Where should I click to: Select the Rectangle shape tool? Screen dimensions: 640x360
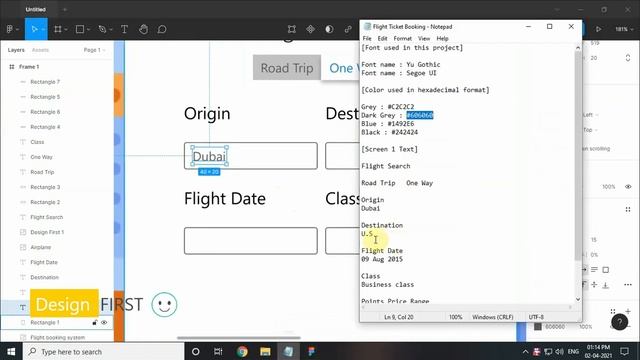pyautogui.click(x=80, y=29)
